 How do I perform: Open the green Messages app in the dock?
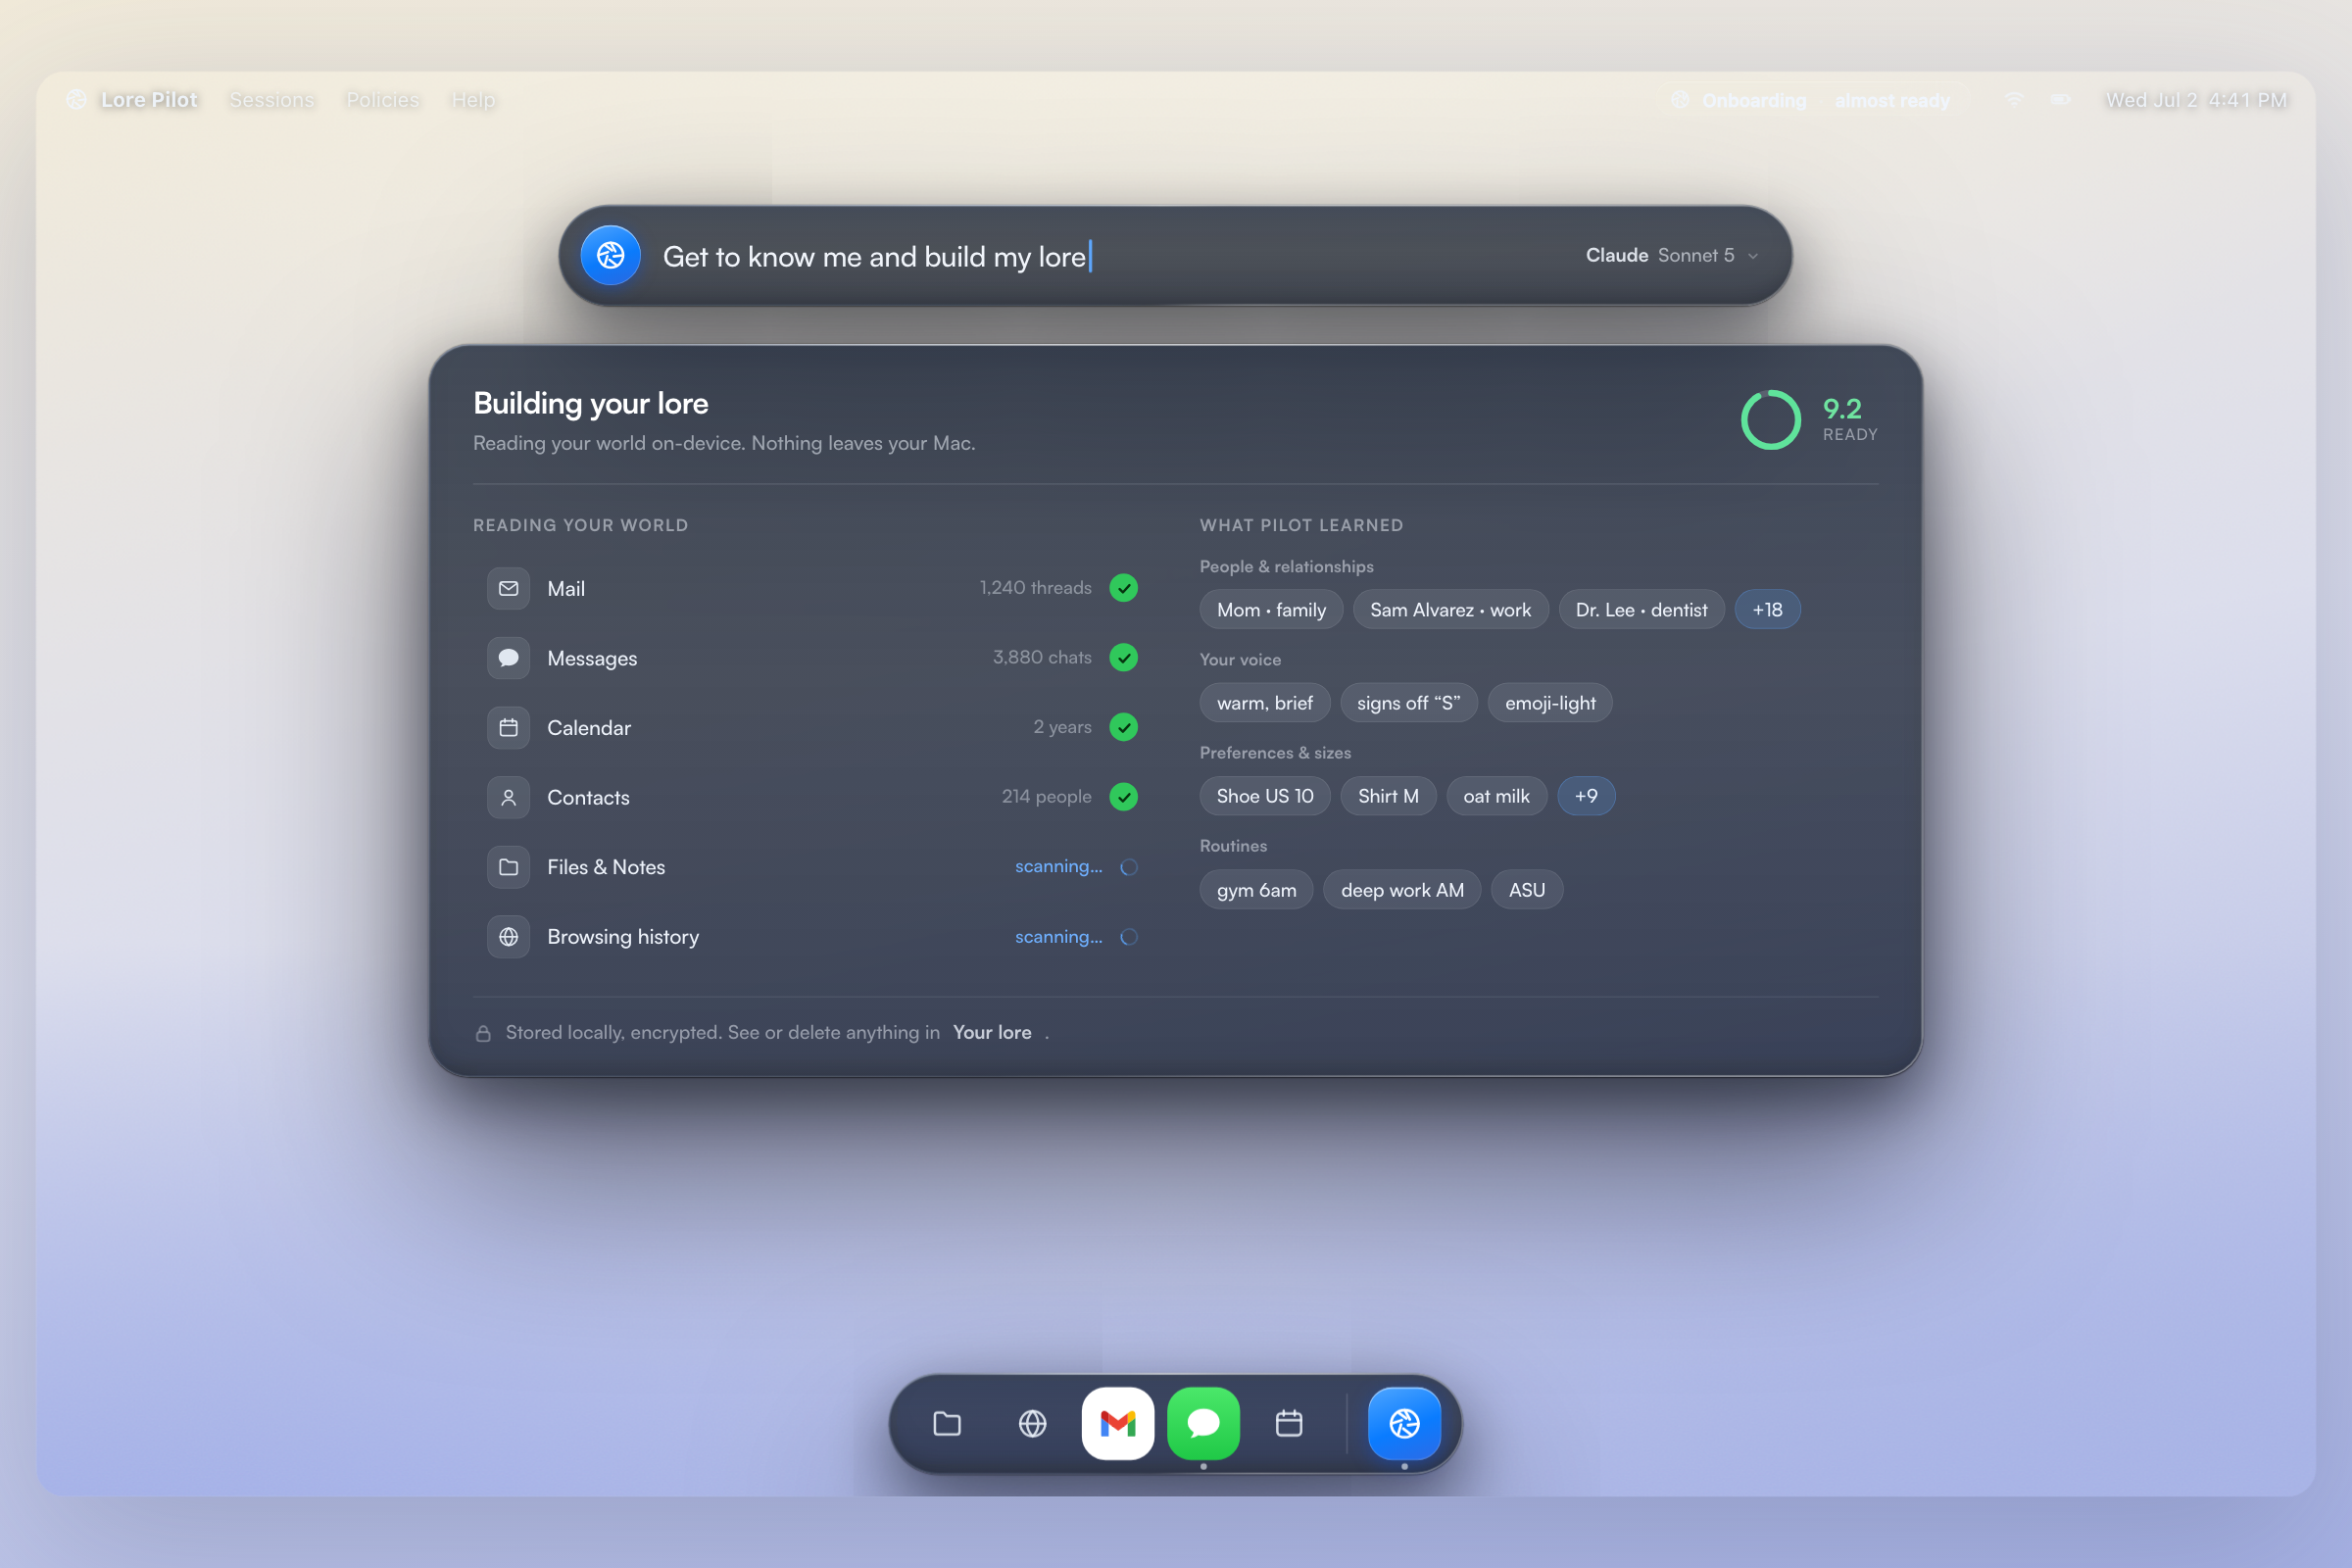click(1204, 1423)
